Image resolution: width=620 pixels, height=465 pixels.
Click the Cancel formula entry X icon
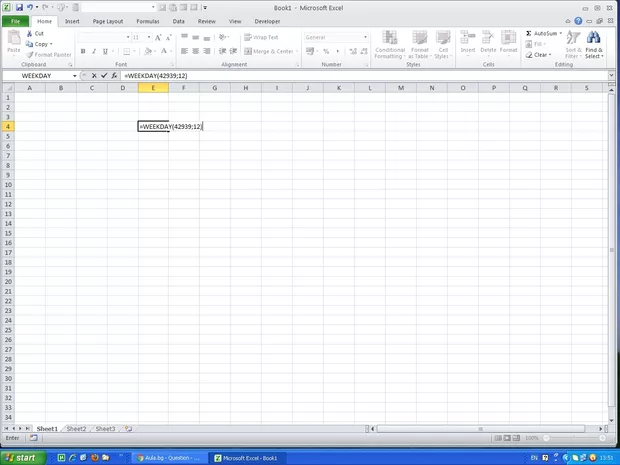(x=94, y=76)
